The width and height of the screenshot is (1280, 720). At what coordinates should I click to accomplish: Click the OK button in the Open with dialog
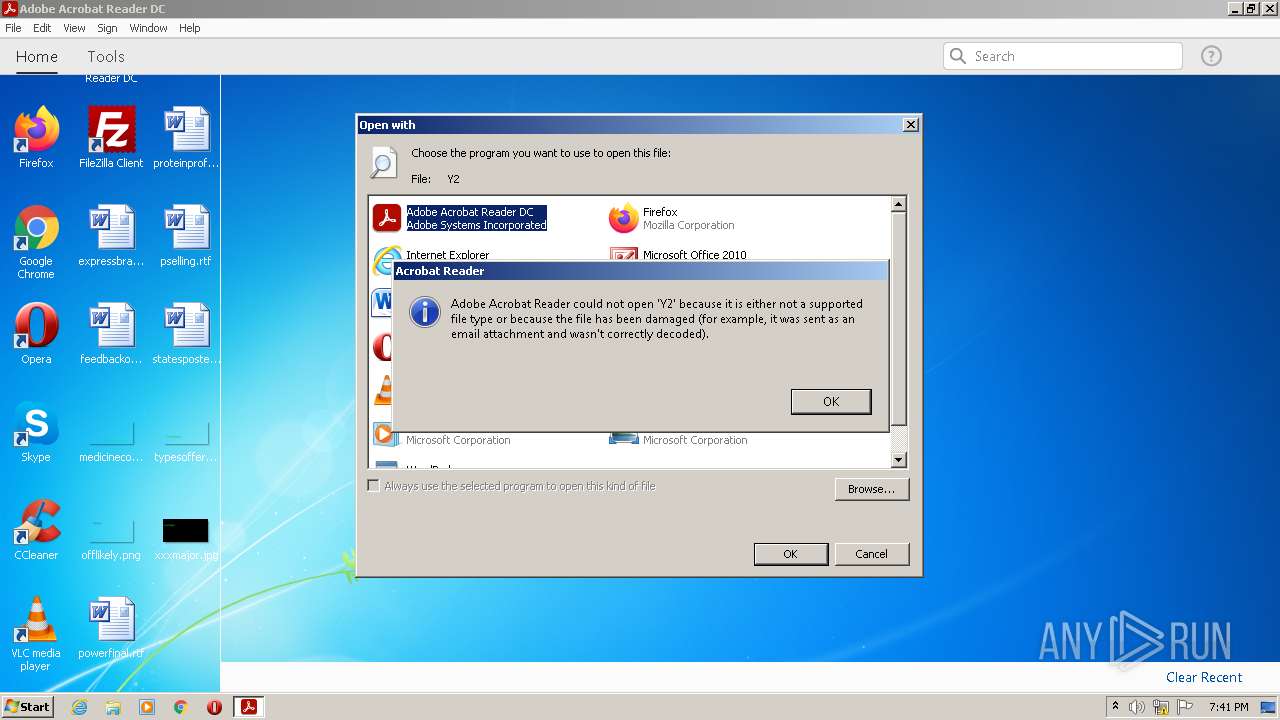[x=790, y=554]
